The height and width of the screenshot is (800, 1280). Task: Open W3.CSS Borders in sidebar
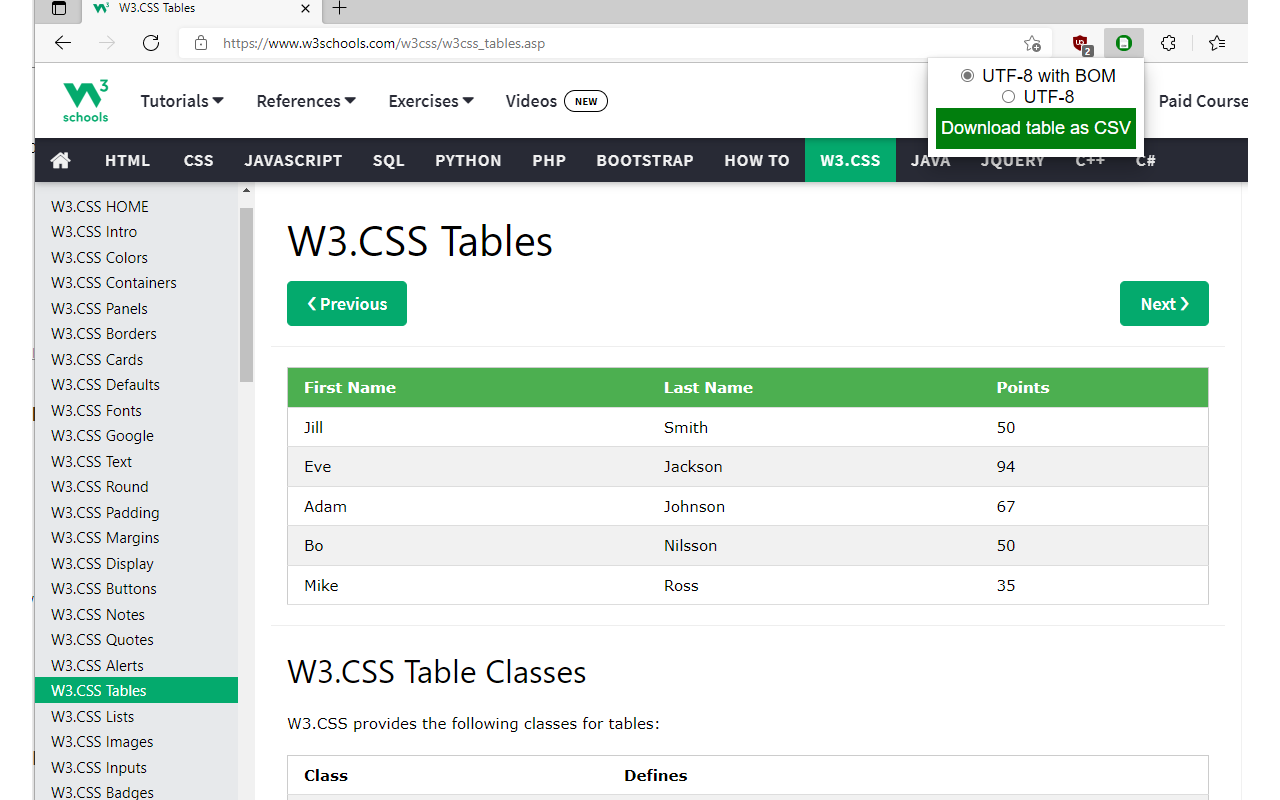[136, 334]
